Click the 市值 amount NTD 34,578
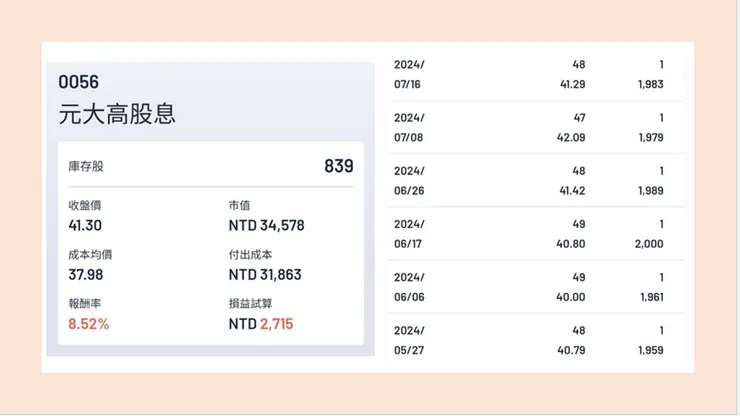This screenshot has width=740, height=416. point(266,226)
